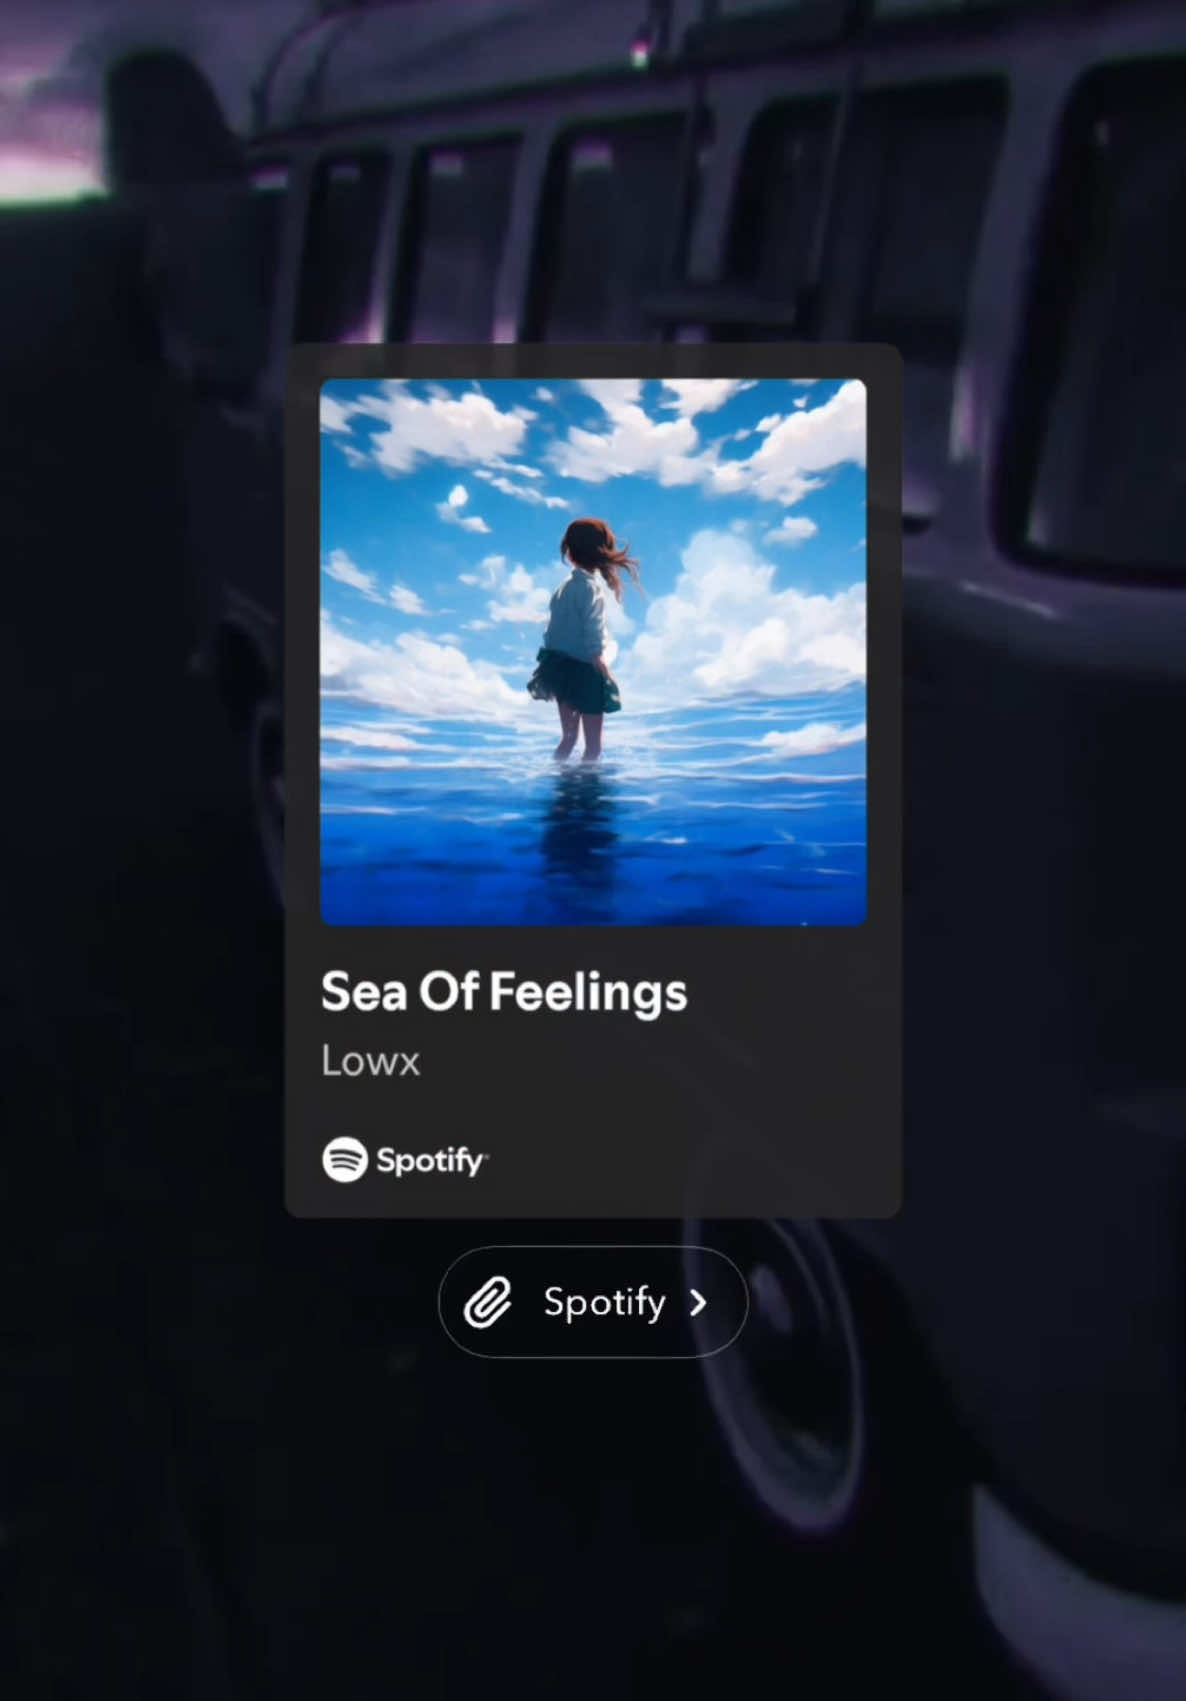
Task: Open the Sea Of Feelings album cover
Action: (x=593, y=652)
